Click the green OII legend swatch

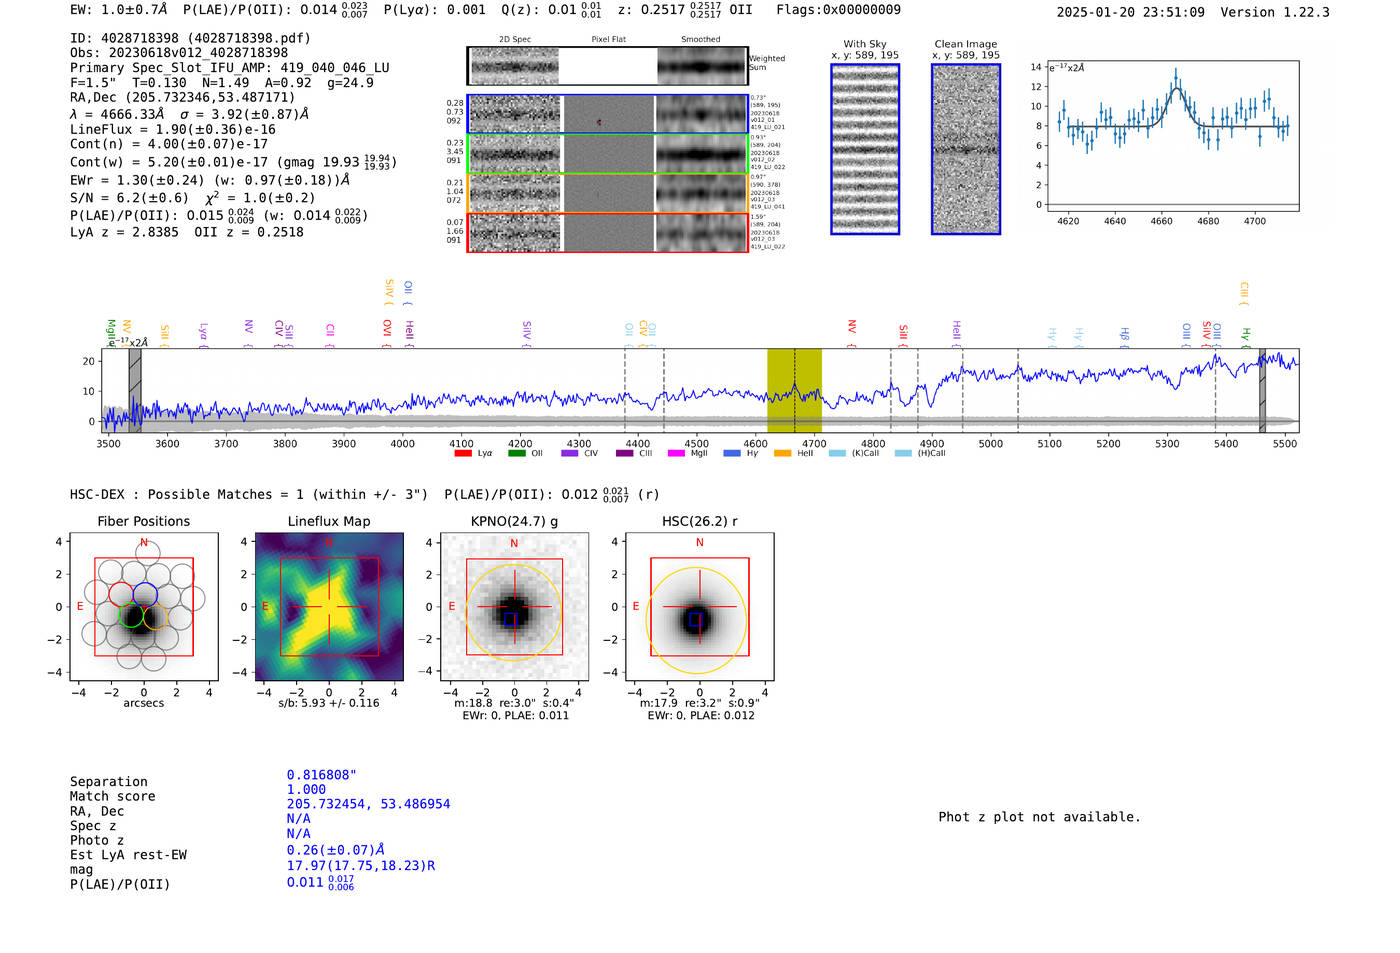516,453
